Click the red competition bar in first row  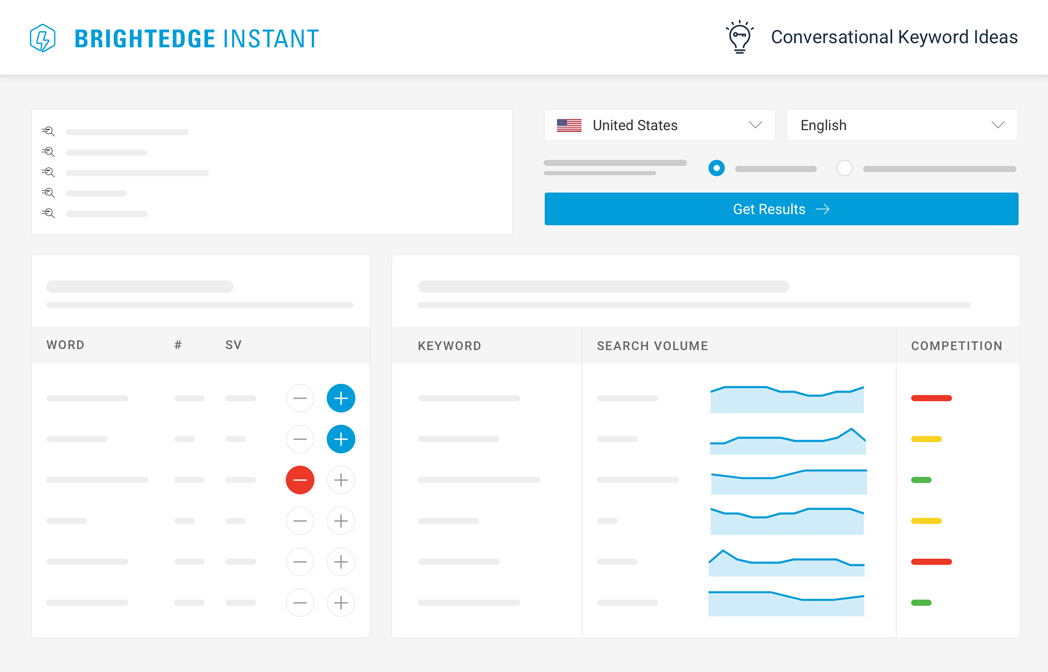click(931, 398)
